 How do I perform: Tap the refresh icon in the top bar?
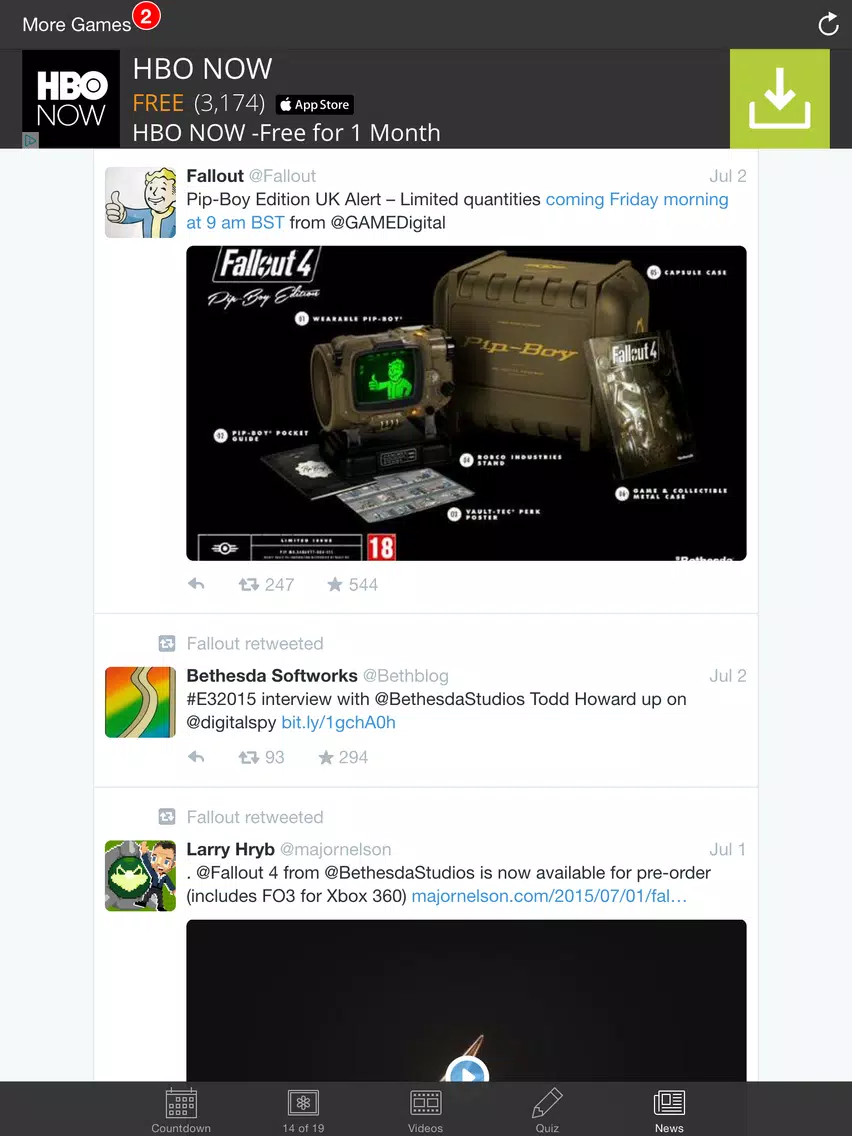coord(828,24)
